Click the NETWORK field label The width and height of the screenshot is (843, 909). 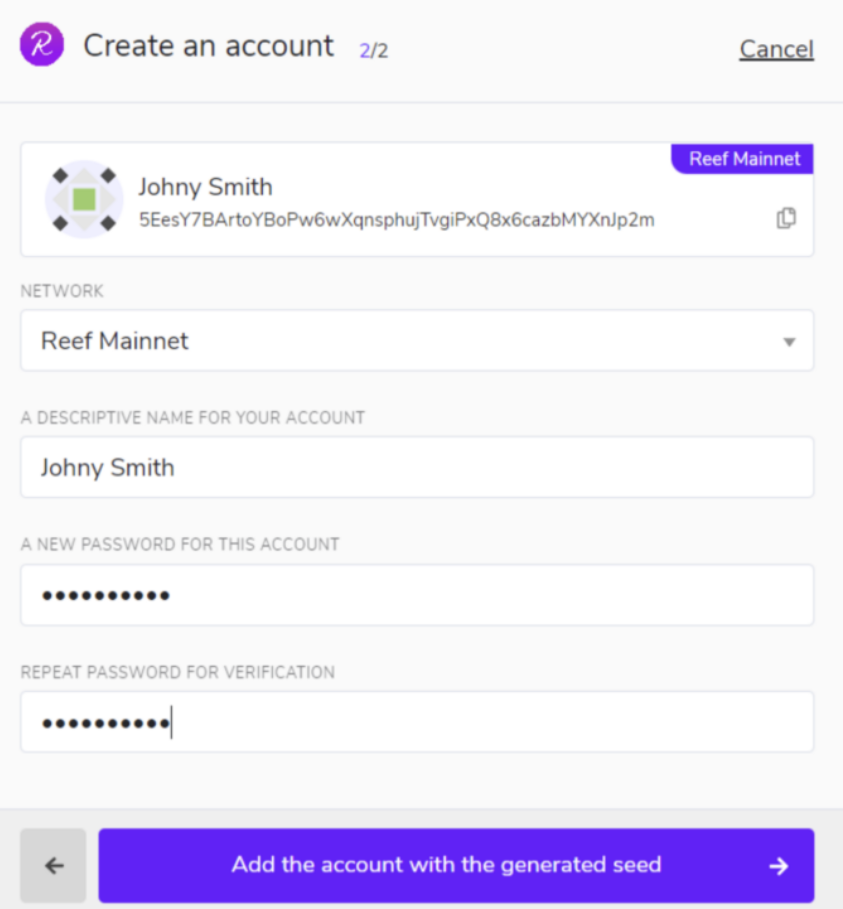pos(62,291)
